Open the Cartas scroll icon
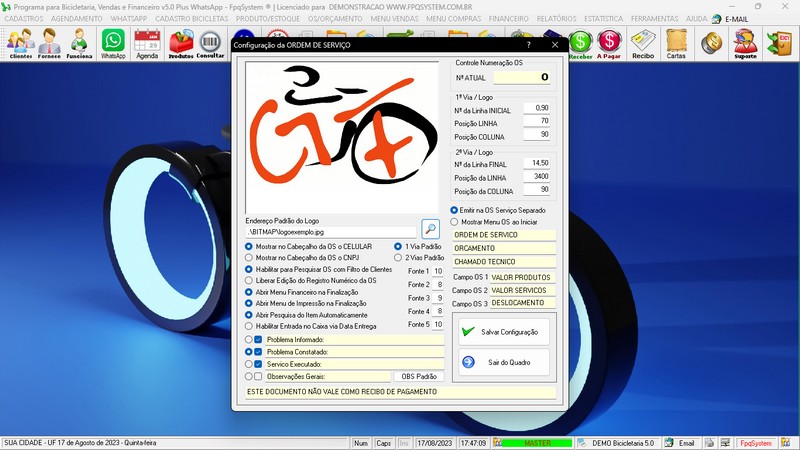 click(676, 43)
